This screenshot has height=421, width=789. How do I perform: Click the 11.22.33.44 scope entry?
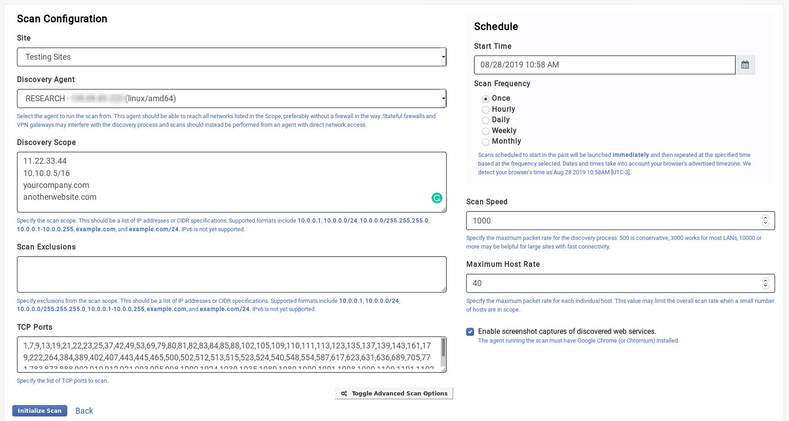[x=45, y=161]
